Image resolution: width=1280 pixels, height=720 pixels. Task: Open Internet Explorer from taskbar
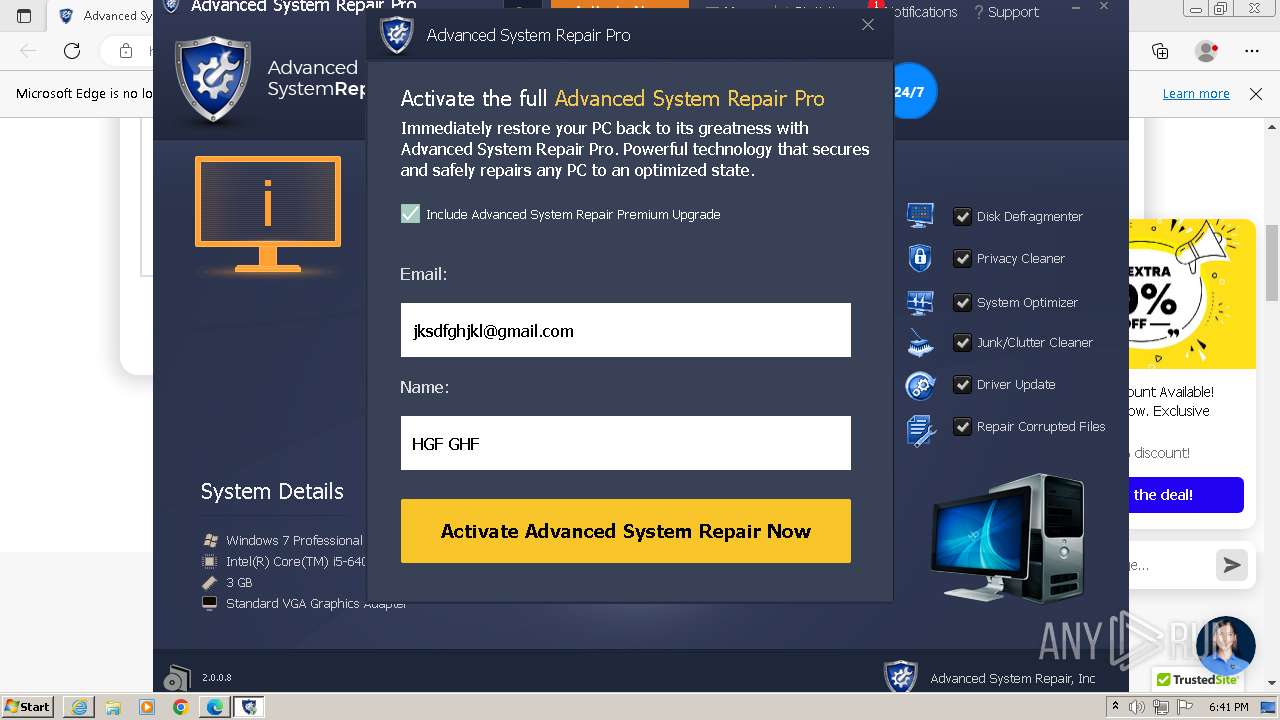pos(79,707)
